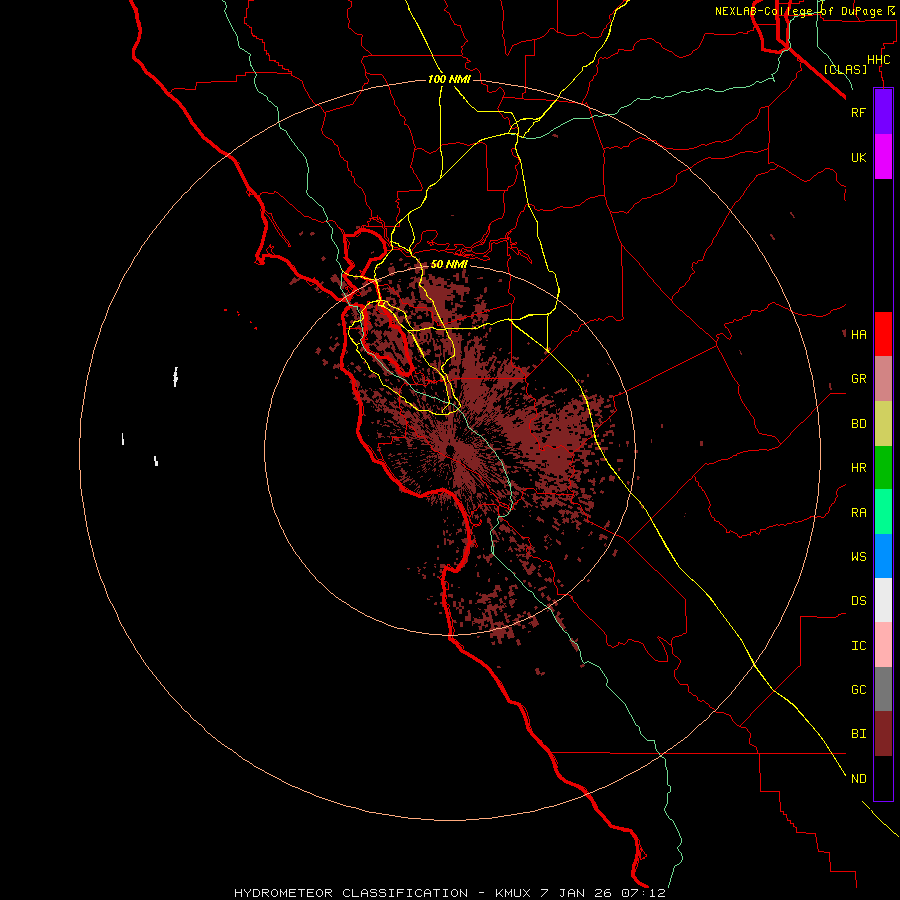Click the ND black legend swatch
This screenshot has height=900, width=900.
(x=883, y=778)
